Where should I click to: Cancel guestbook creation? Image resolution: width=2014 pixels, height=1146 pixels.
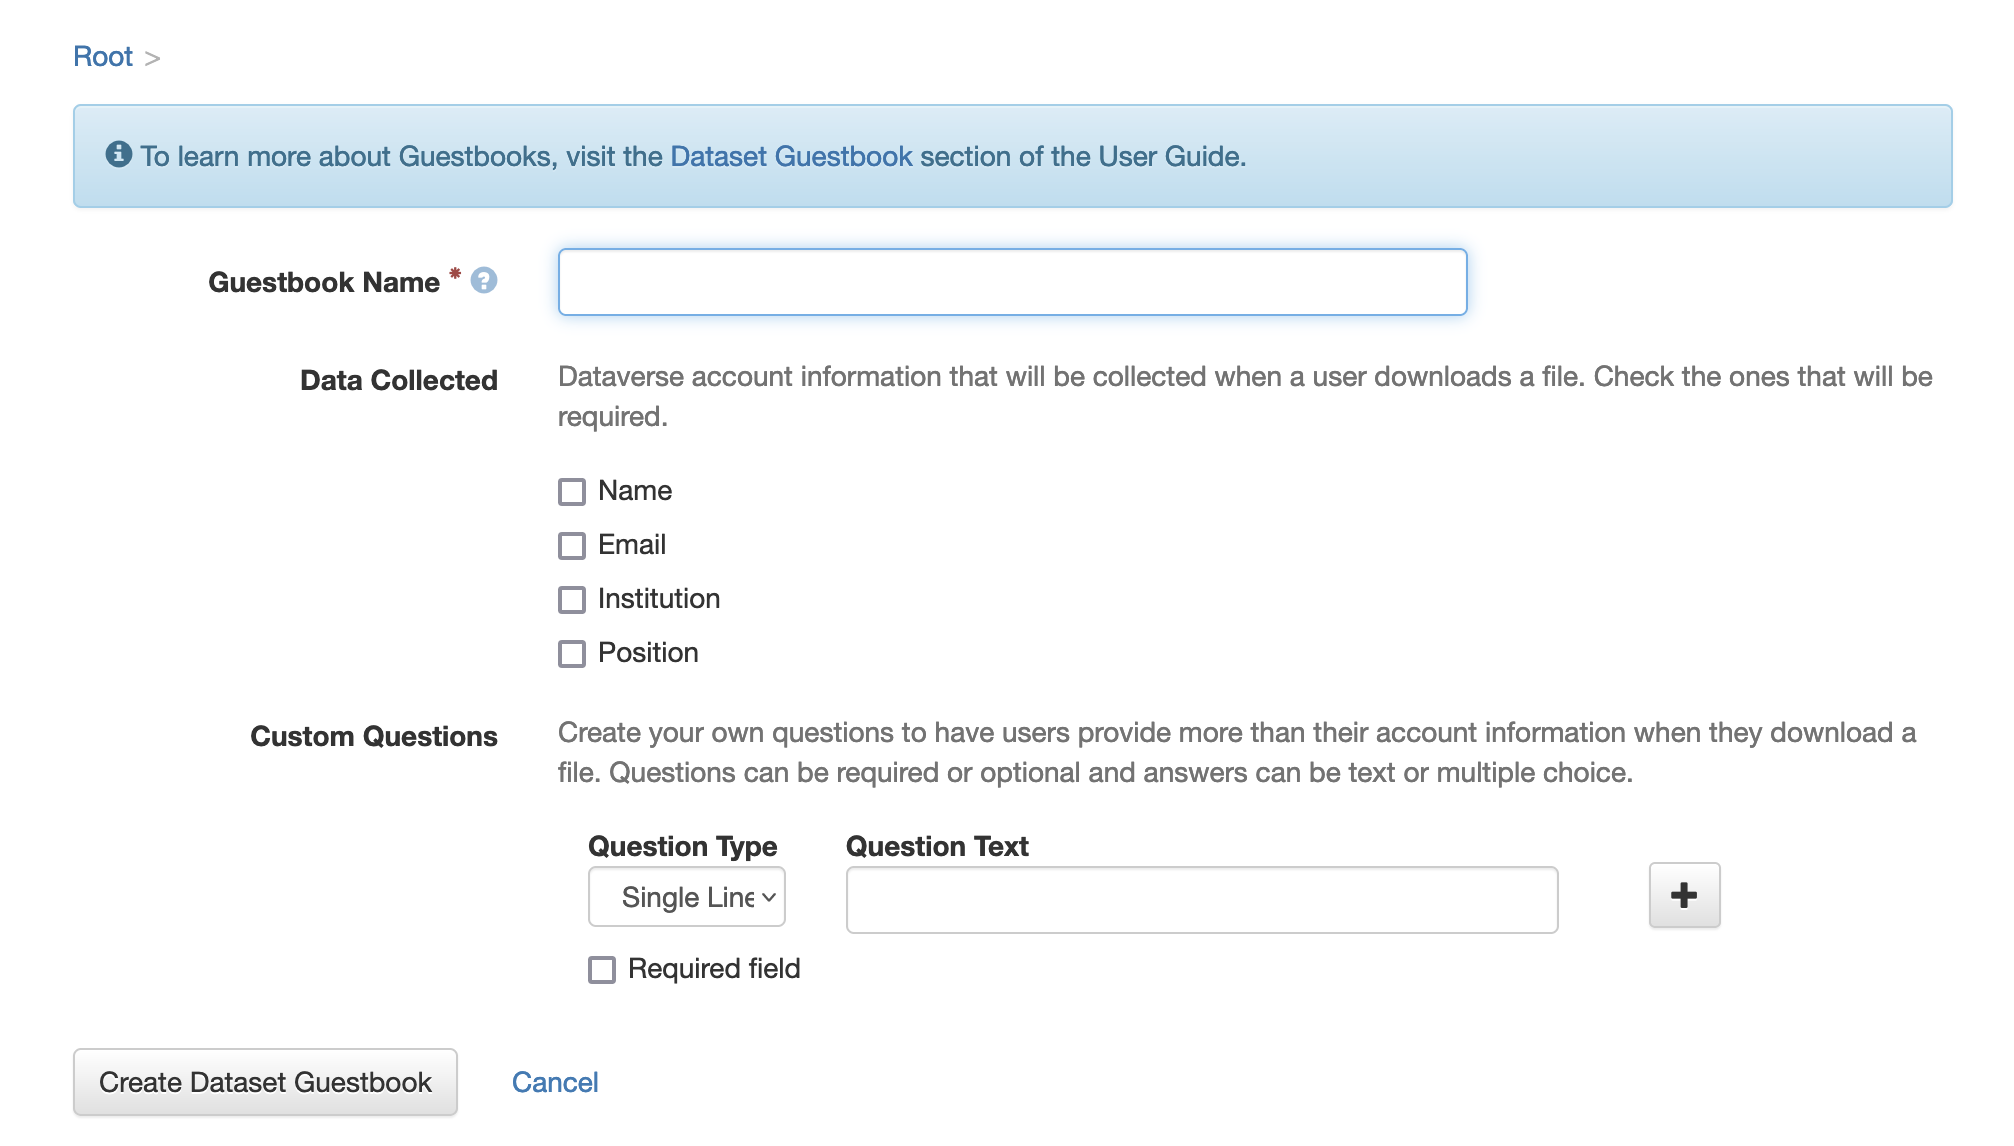click(x=555, y=1082)
